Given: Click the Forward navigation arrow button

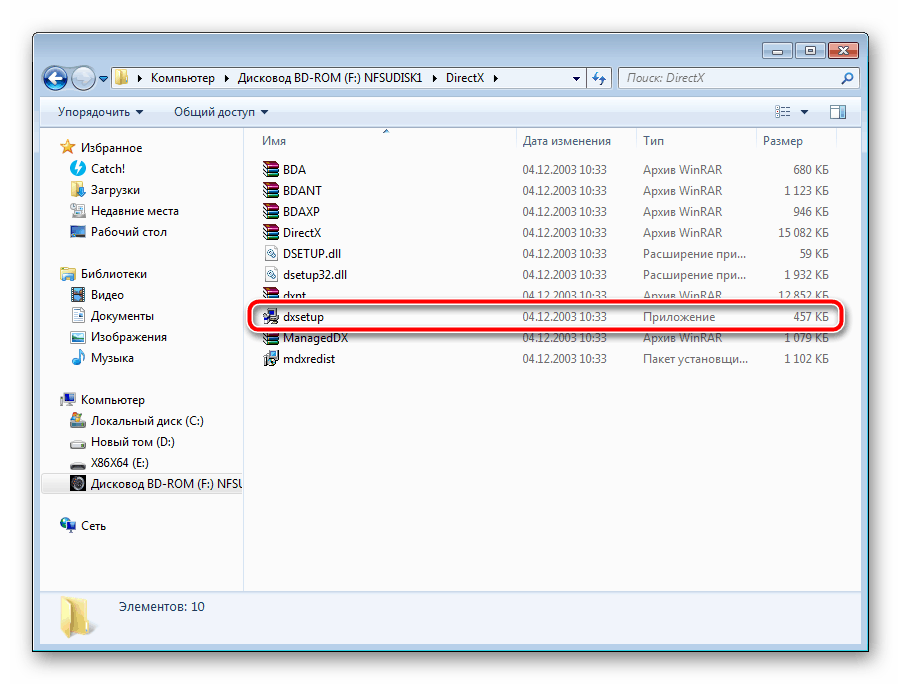Looking at the screenshot, I should point(83,78).
